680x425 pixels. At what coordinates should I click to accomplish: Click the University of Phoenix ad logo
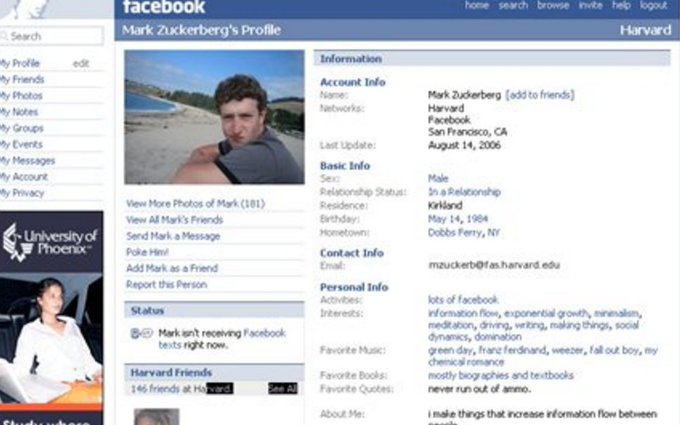pyautogui.click(x=50, y=242)
